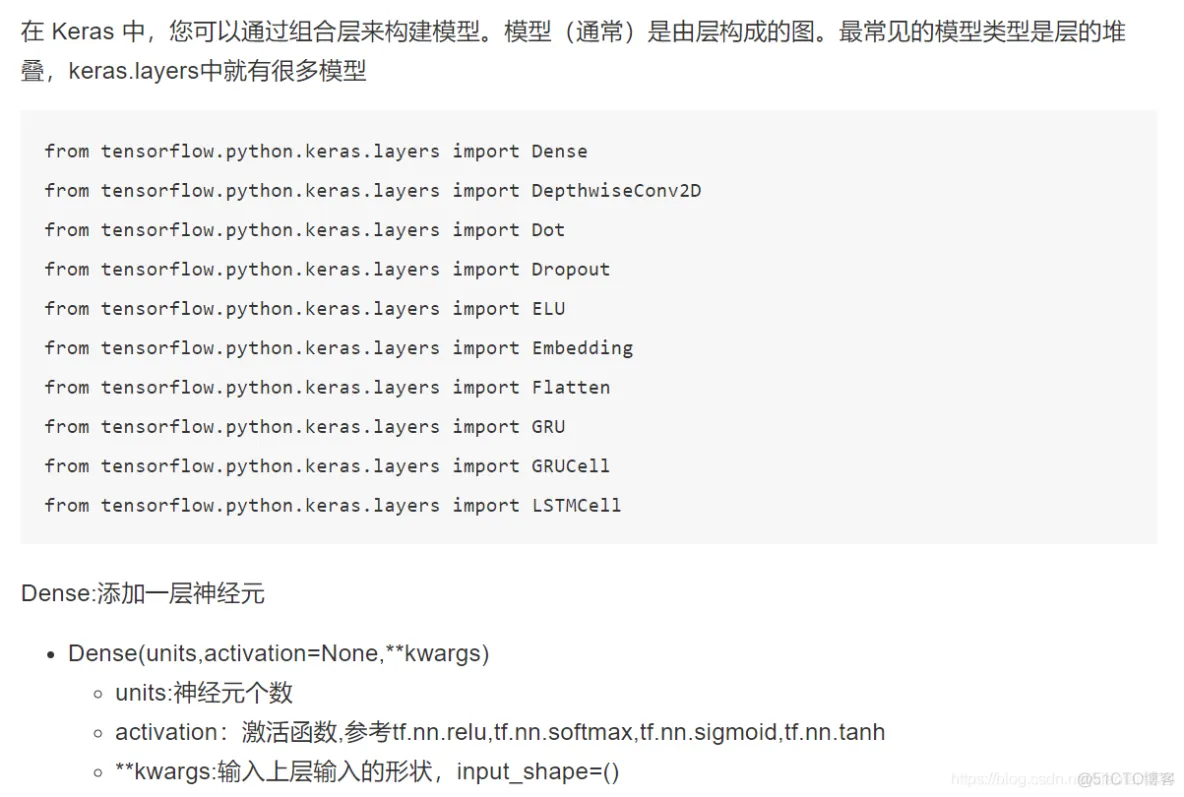Click the Dot import code line

tap(304, 230)
